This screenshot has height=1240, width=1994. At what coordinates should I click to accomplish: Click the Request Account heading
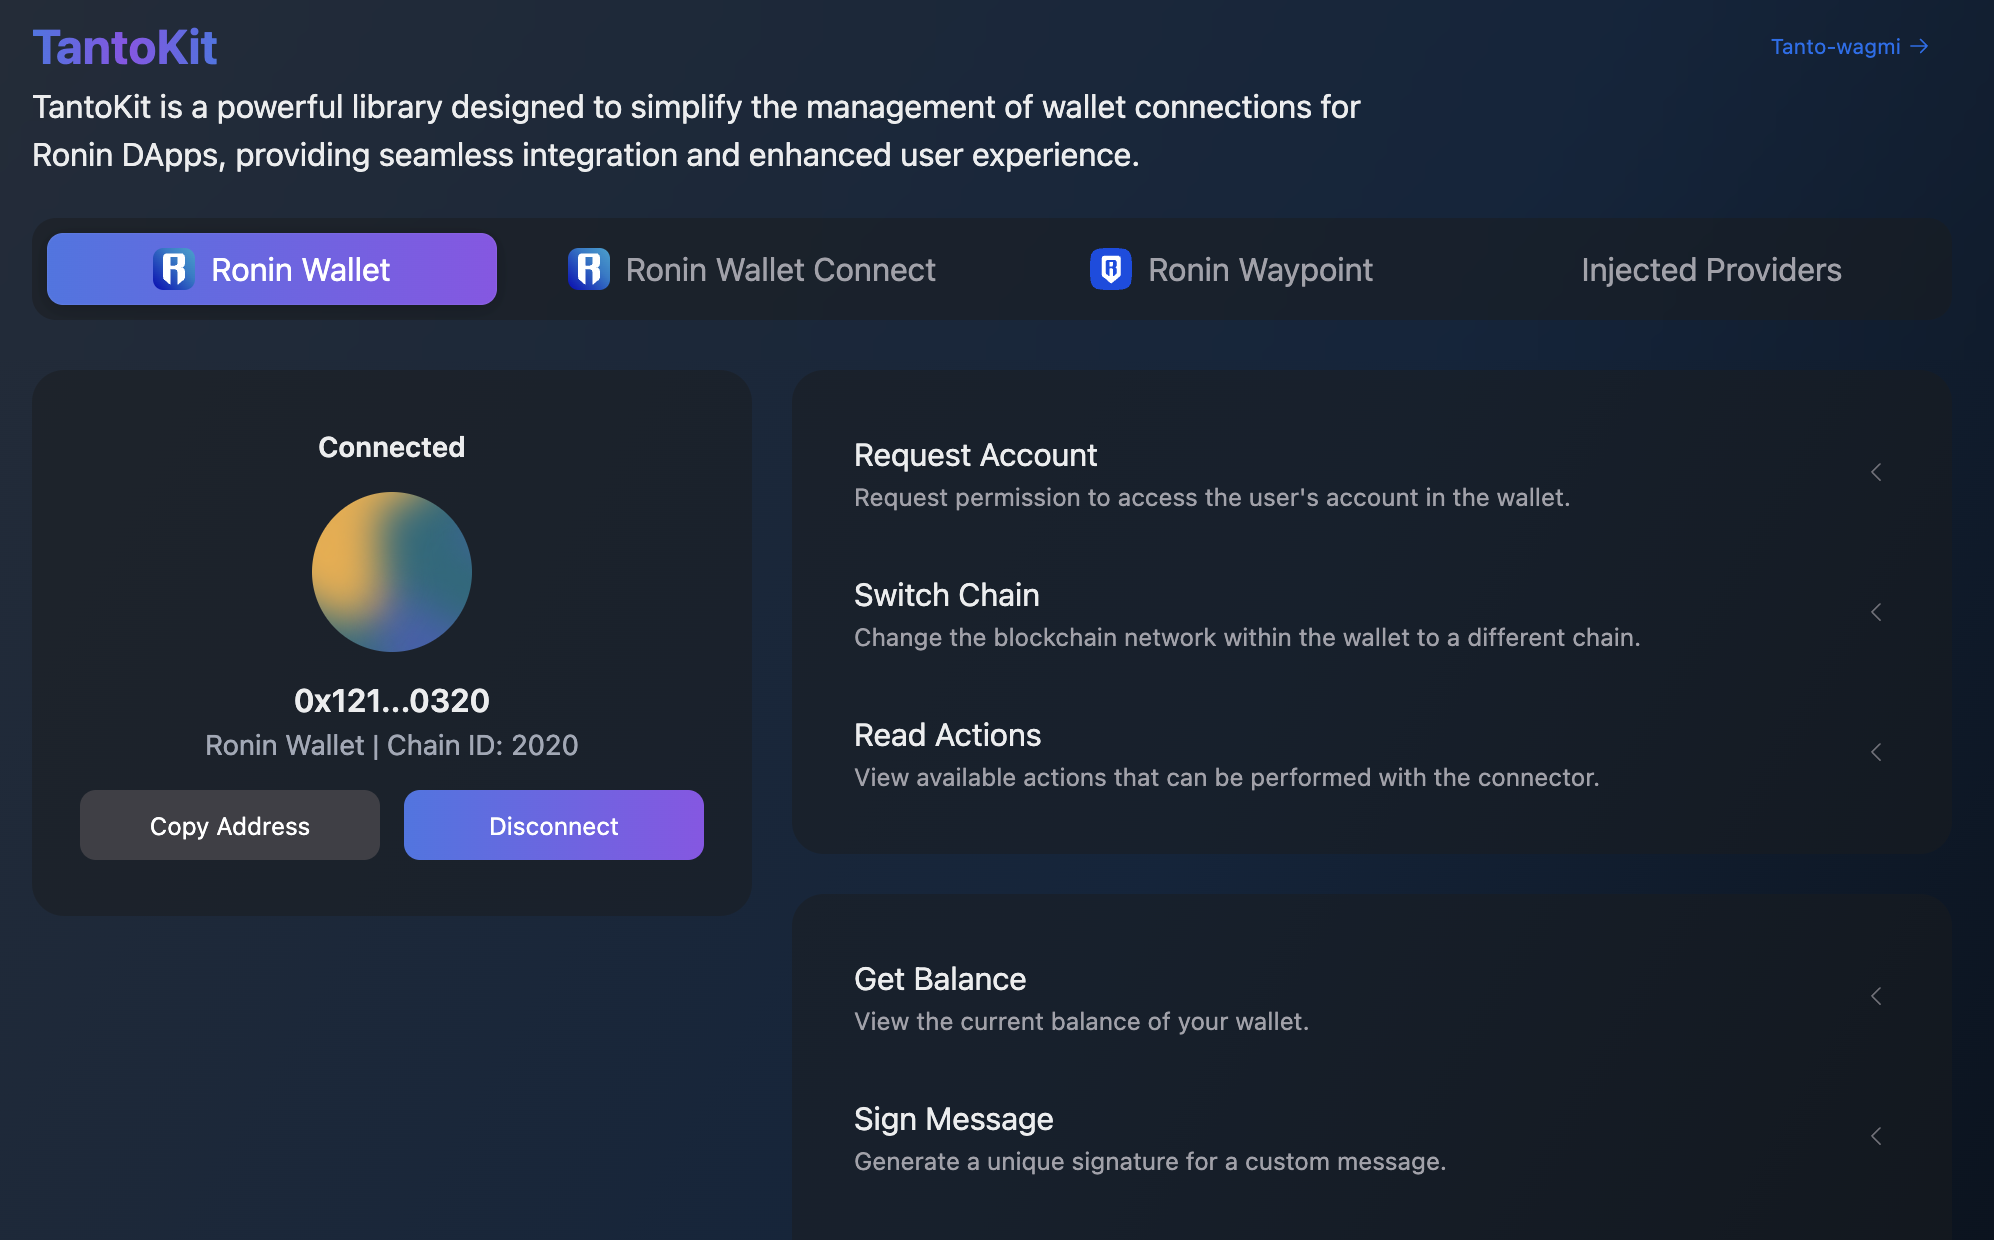975,455
